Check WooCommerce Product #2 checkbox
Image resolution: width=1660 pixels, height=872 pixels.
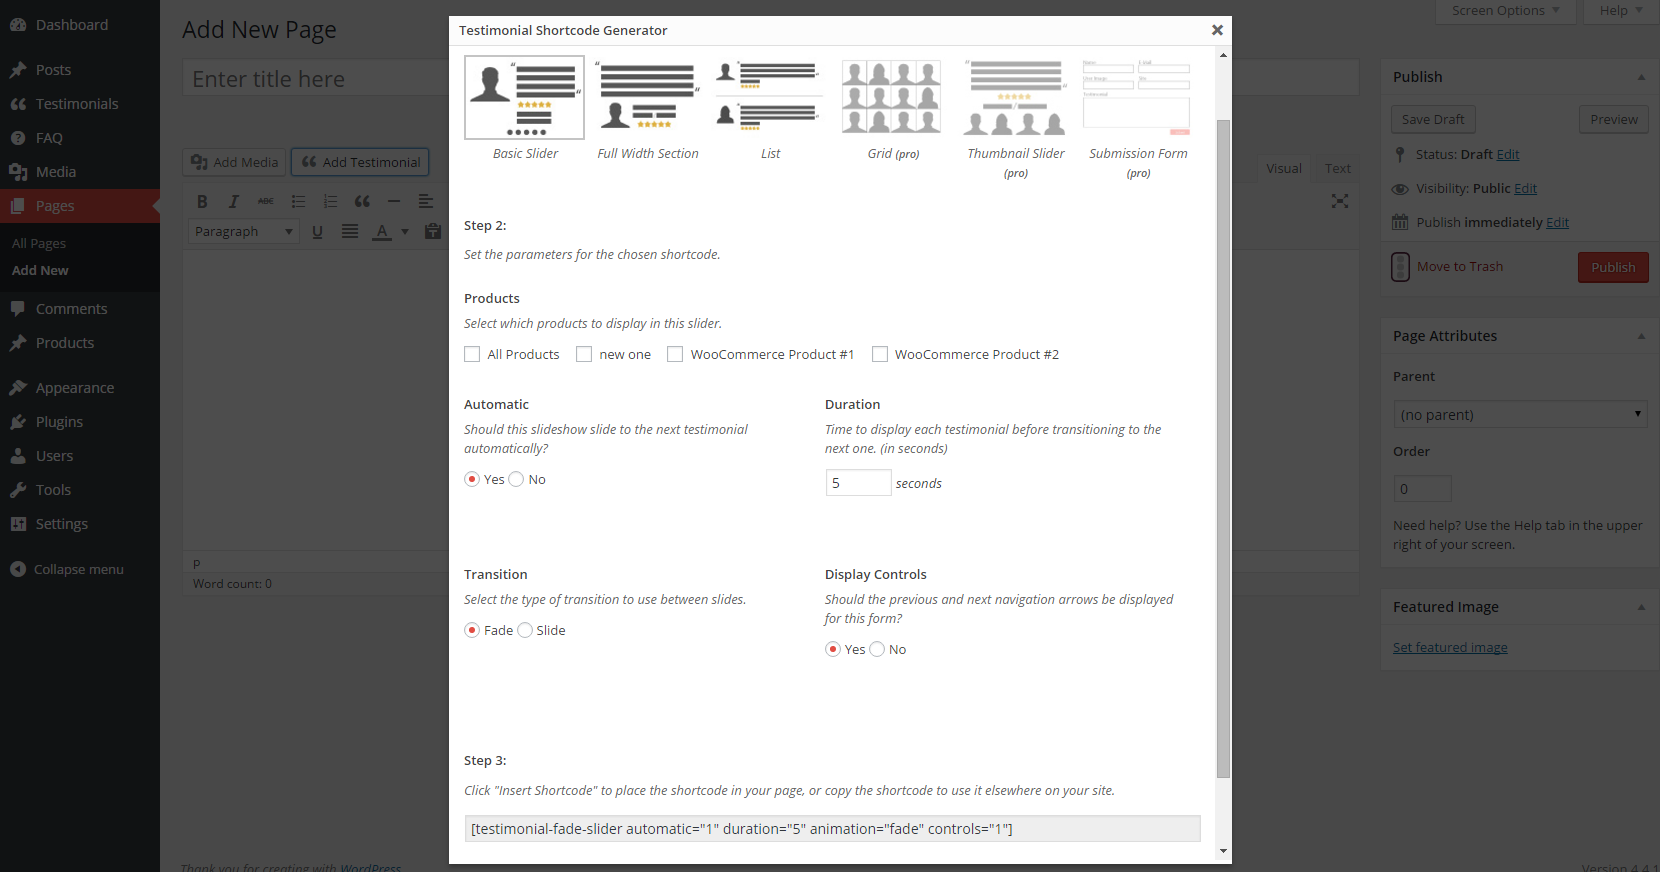[880, 354]
